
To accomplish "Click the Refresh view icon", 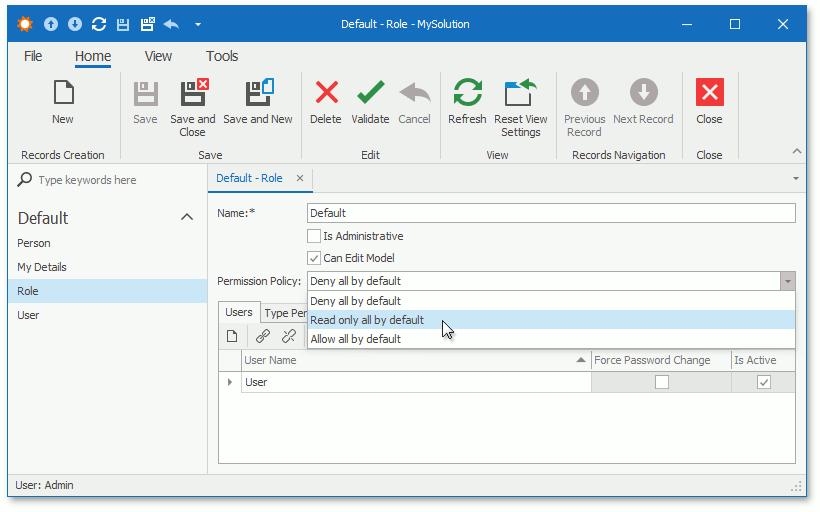I will [467, 94].
